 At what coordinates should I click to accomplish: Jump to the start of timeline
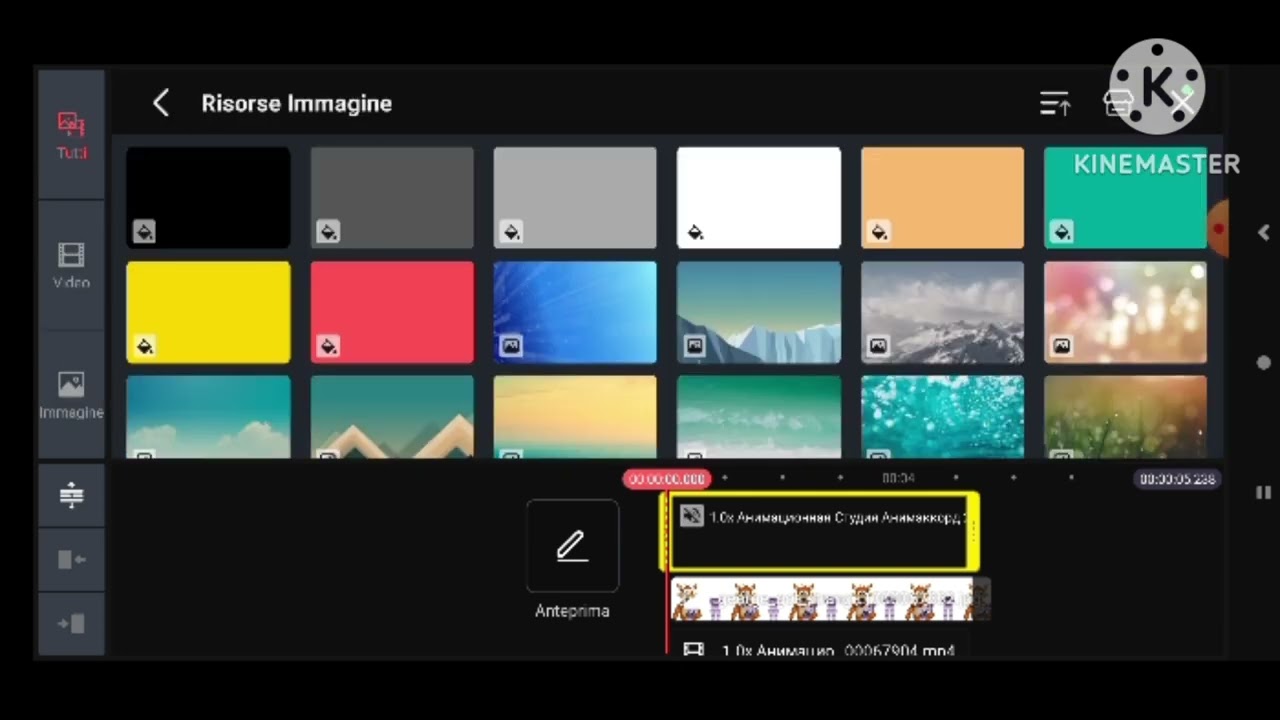(x=71, y=560)
